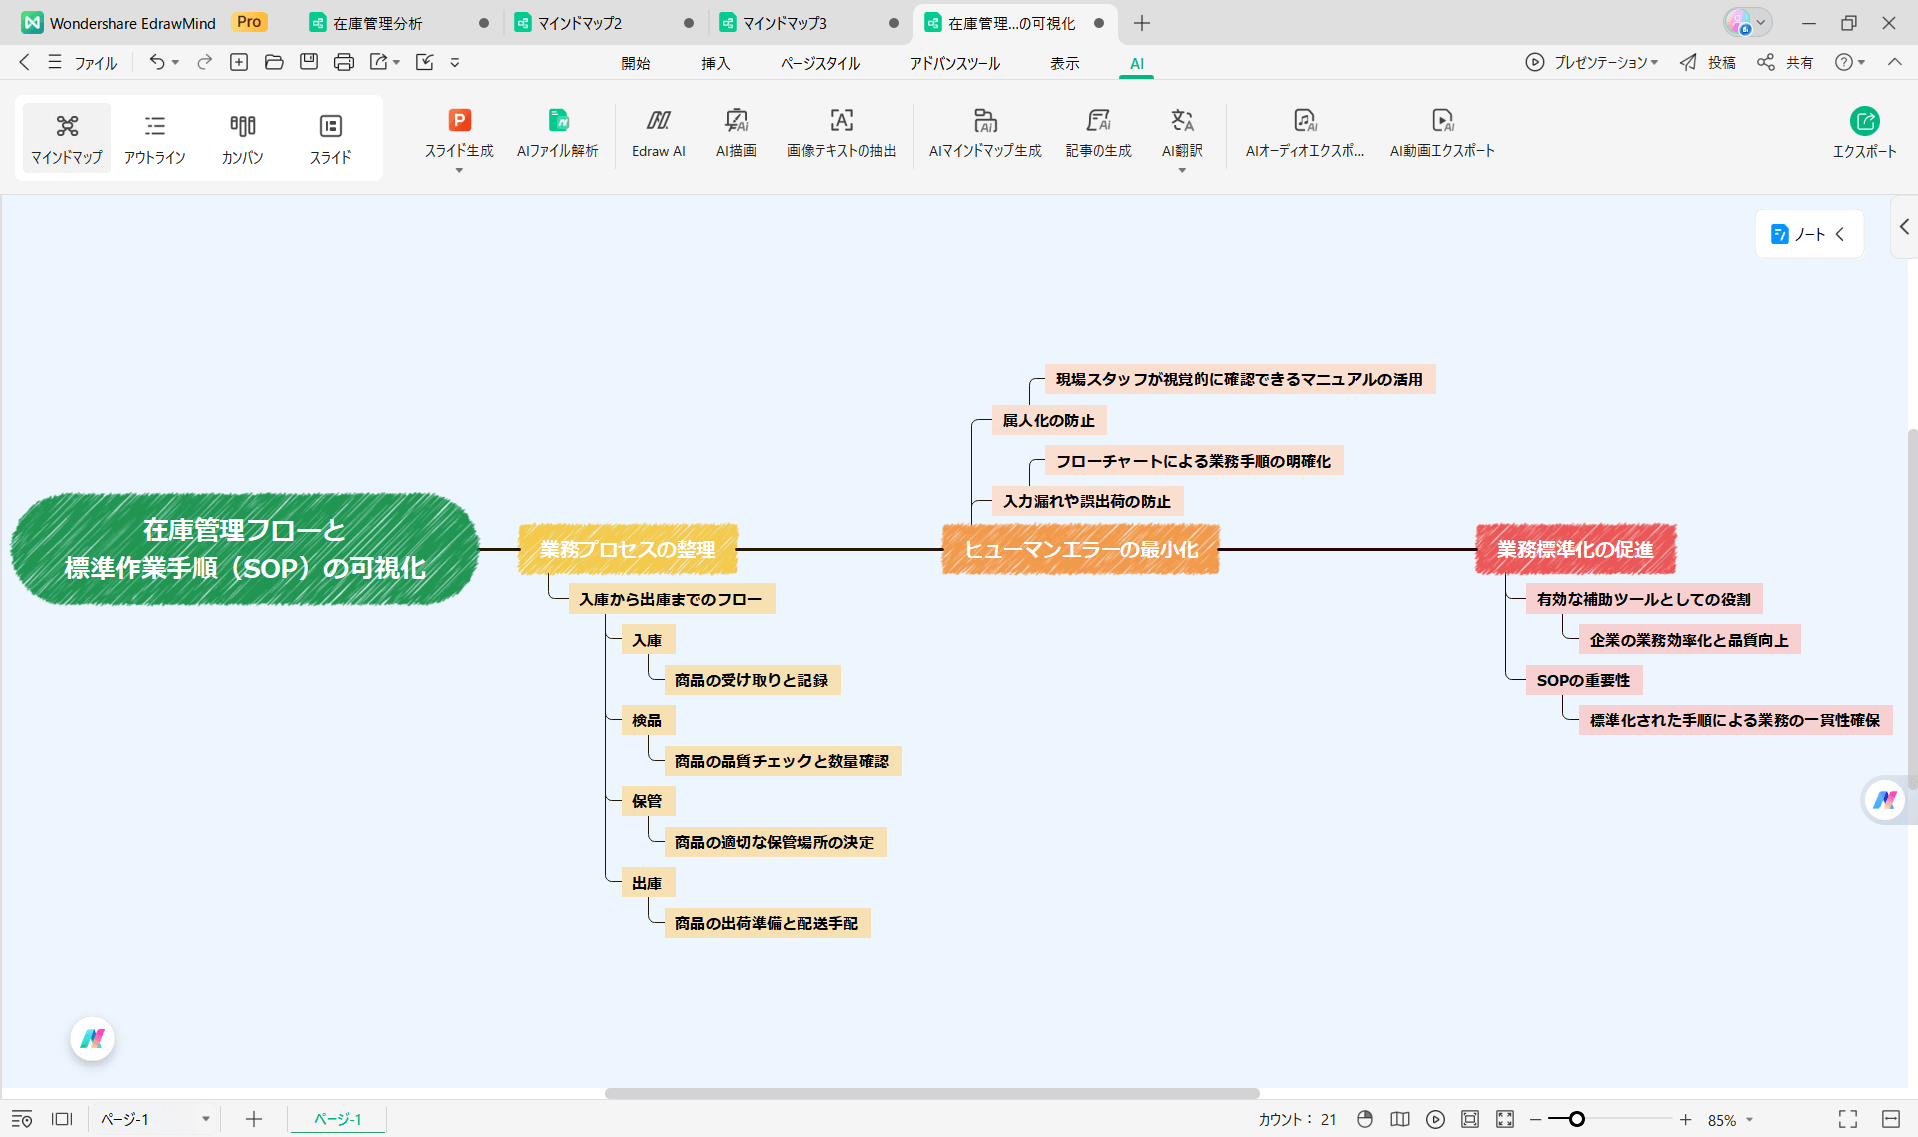Screen dimensions: 1918x1137
Task: Open the zoom percentage dropdown
Action: coord(1750,1120)
